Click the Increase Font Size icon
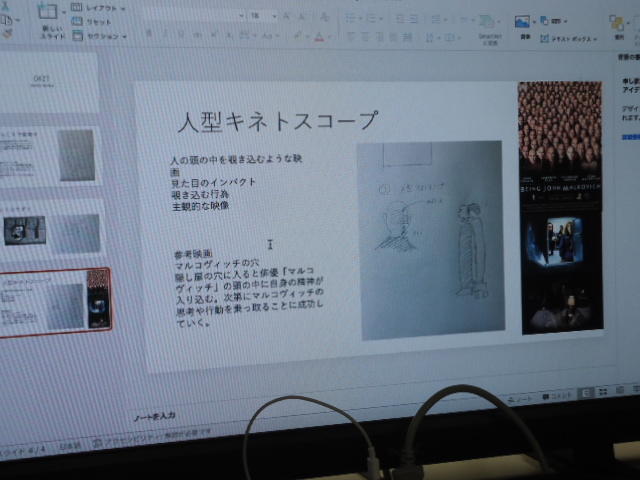The image size is (640, 480). [287, 16]
